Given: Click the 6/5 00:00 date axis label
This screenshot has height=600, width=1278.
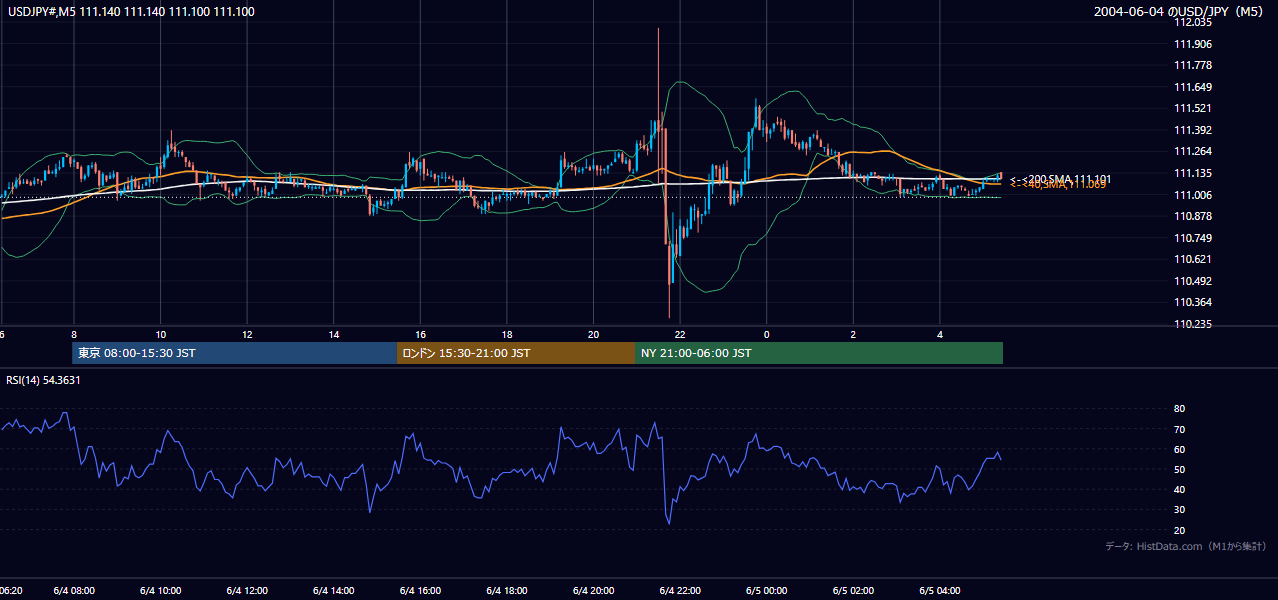Looking at the screenshot, I should pos(767,590).
